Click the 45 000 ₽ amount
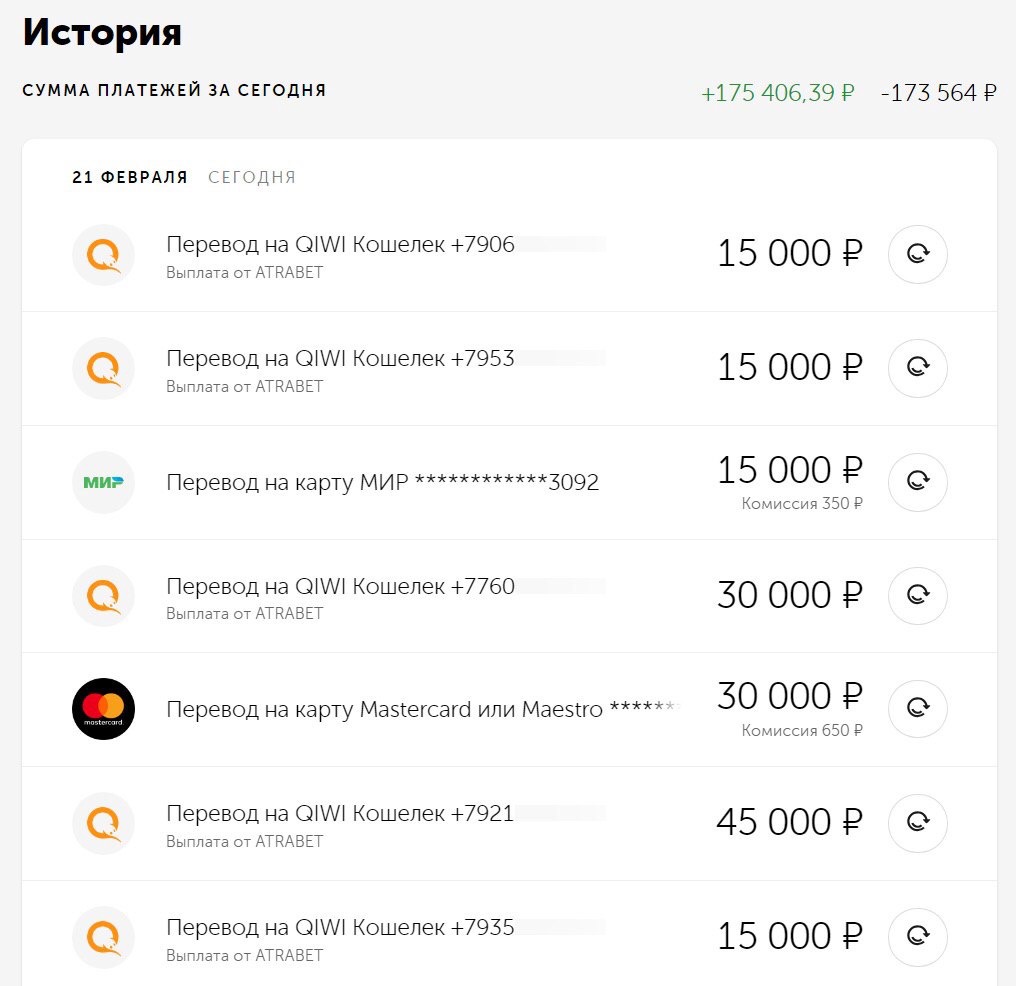The height and width of the screenshot is (986, 1016). [x=788, y=823]
